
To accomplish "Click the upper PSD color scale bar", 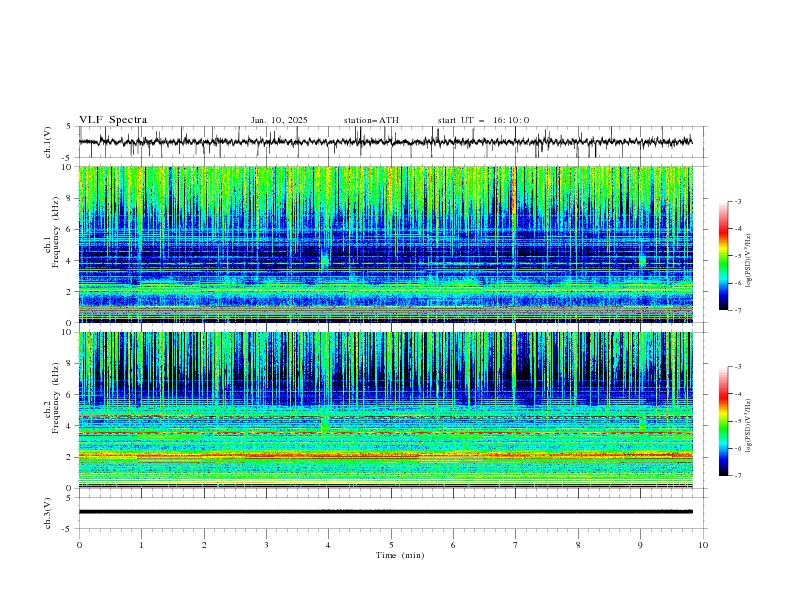I will [x=724, y=256].
